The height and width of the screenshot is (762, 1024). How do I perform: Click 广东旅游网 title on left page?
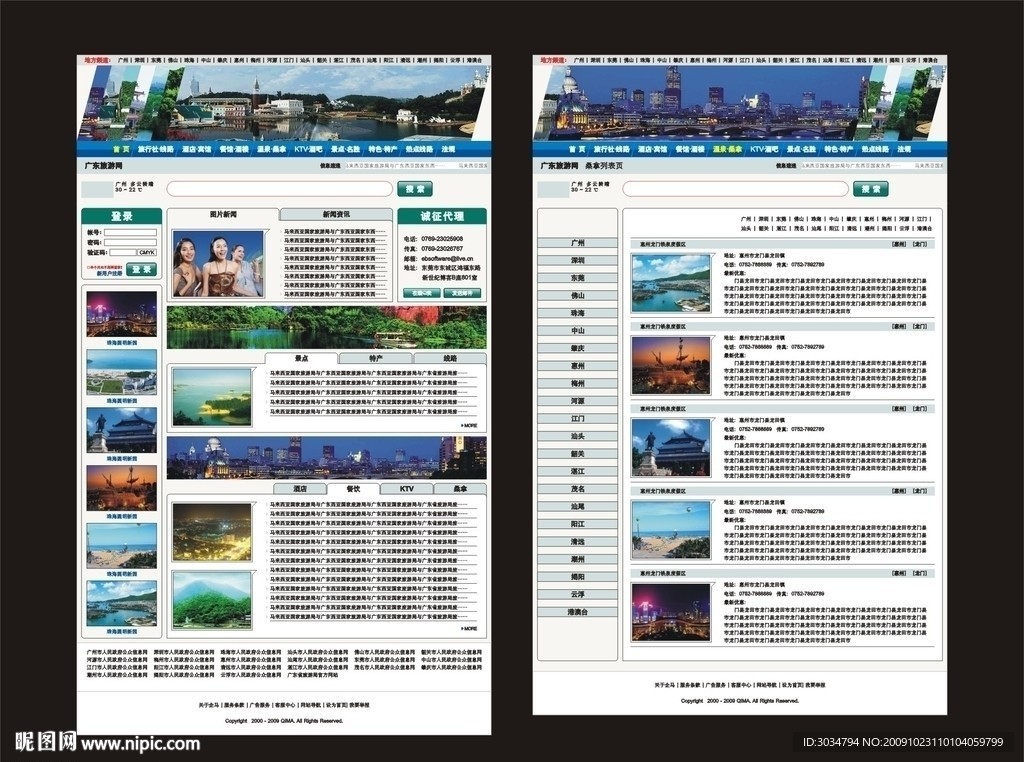point(103,166)
